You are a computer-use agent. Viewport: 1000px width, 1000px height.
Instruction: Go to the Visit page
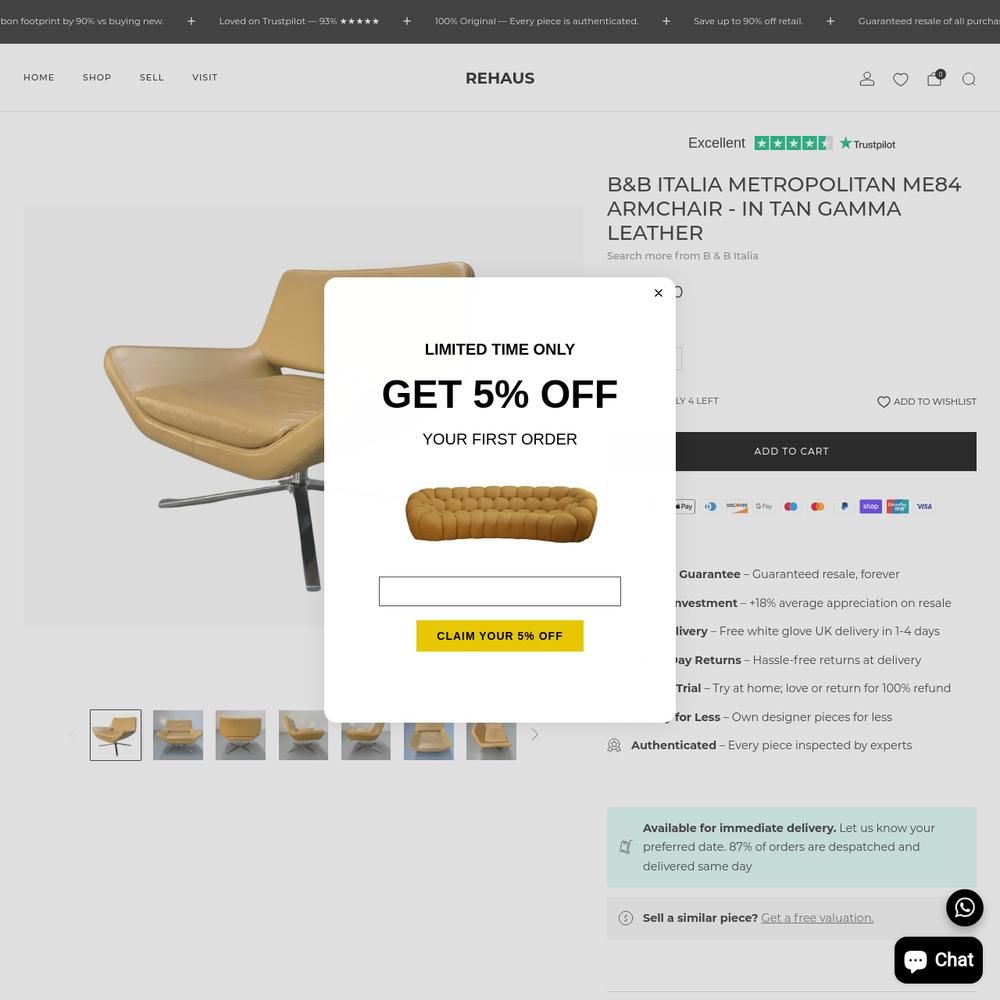(205, 77)
